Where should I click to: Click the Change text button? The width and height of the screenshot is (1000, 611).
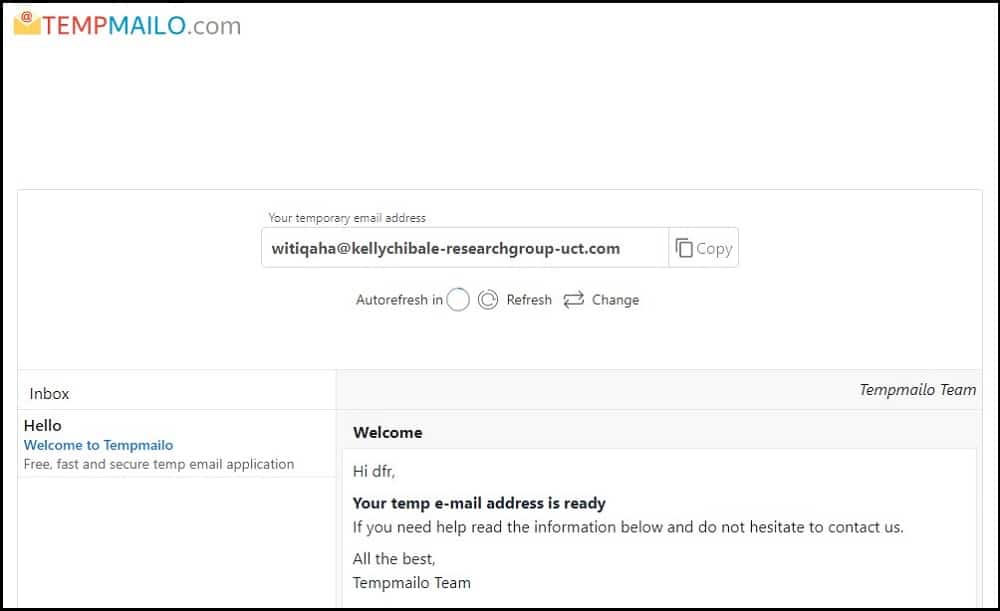coord(615,300)
